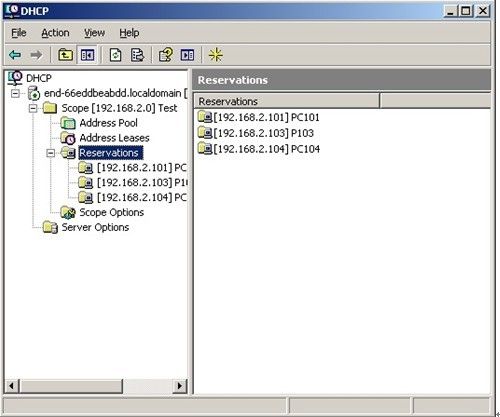Click the Address Pool folder icon
The image size is (500, 417).
coord(68,123)
